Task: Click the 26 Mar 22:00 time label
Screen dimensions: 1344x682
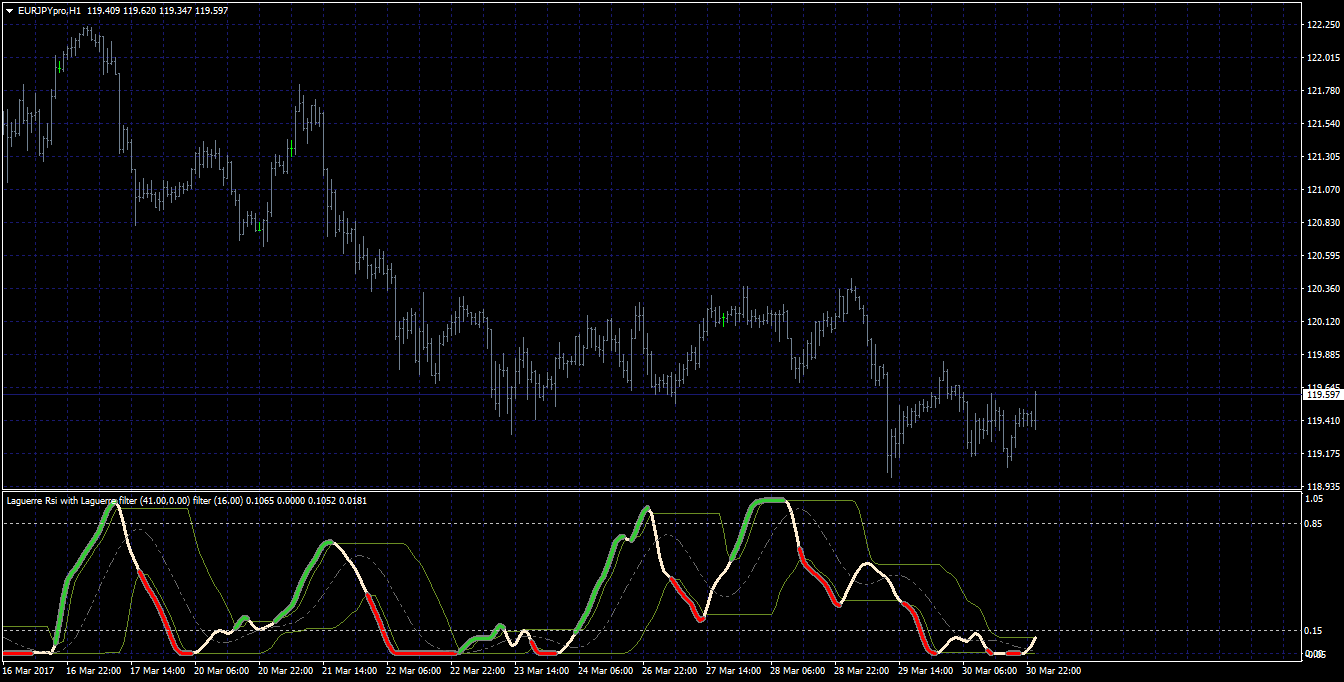Action: (x=671, y=671)
